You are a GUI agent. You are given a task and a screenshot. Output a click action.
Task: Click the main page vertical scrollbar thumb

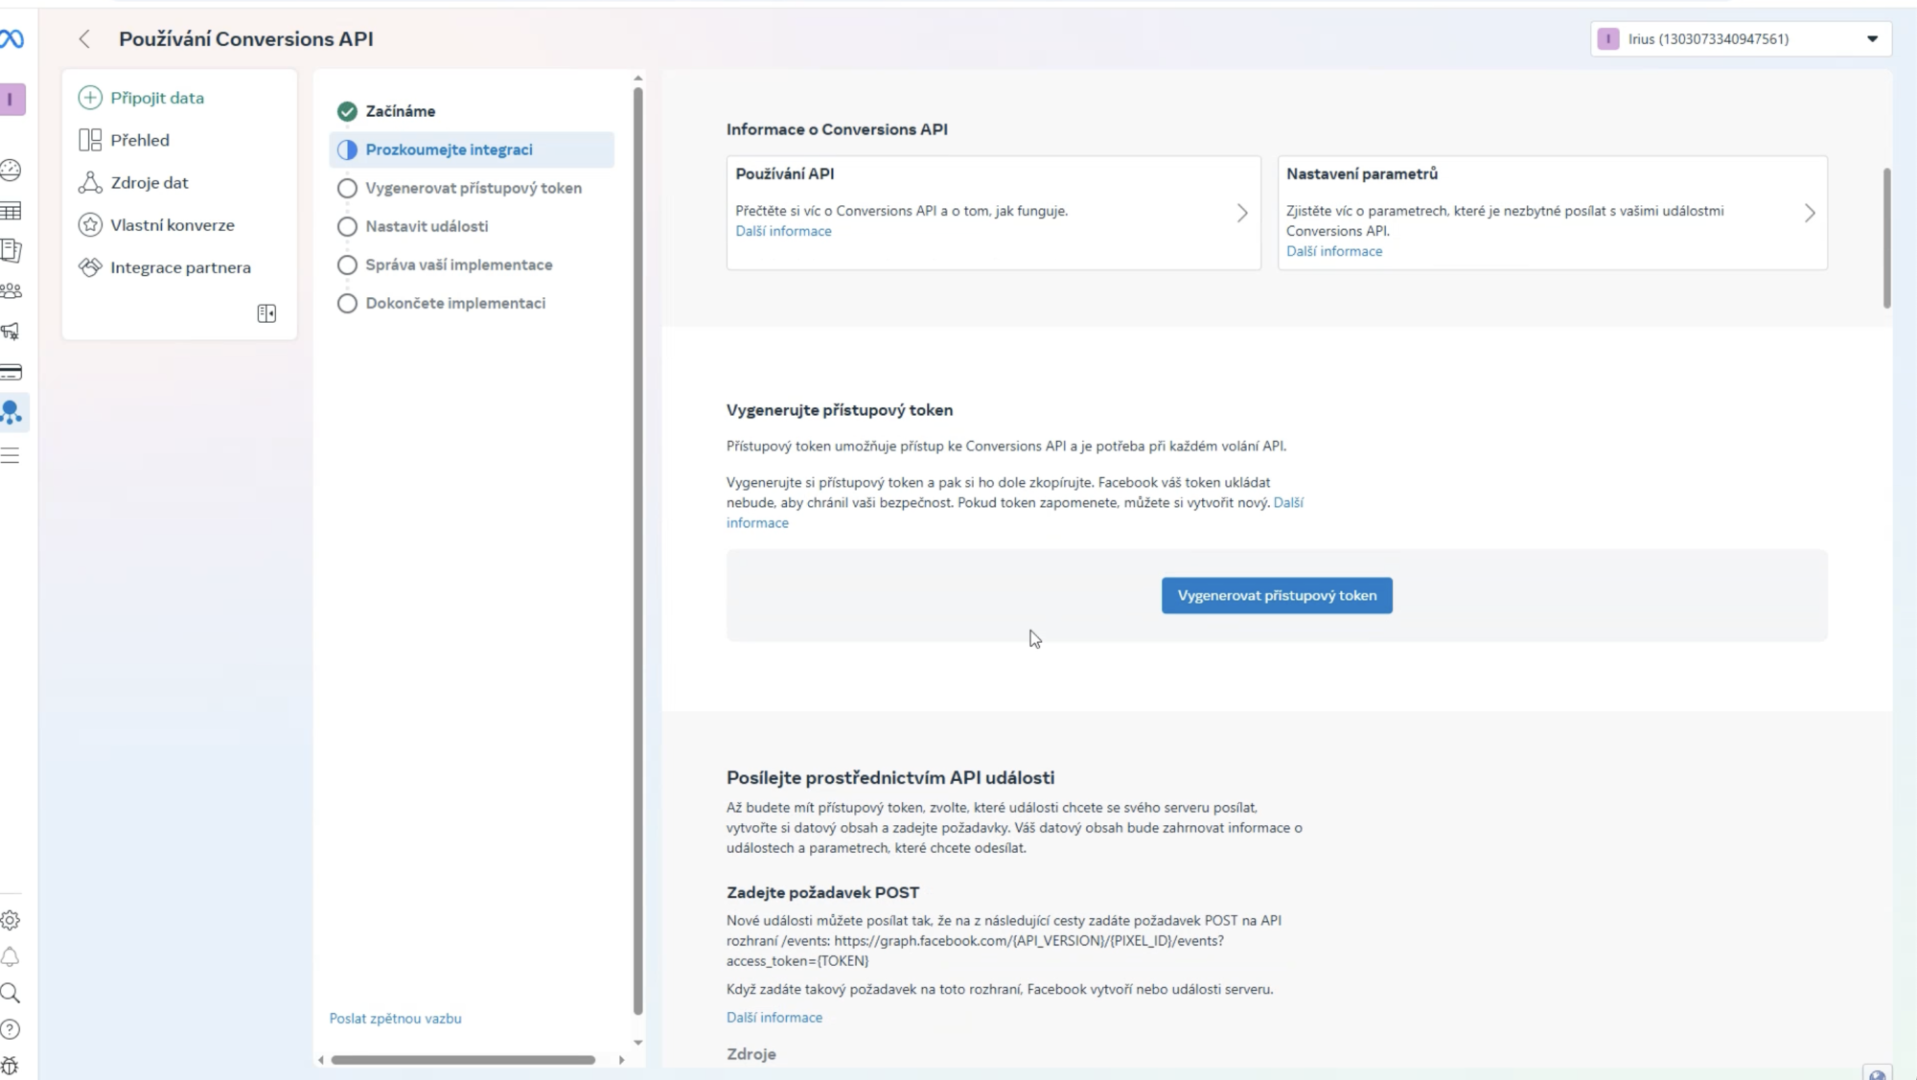coord(1886,238)
